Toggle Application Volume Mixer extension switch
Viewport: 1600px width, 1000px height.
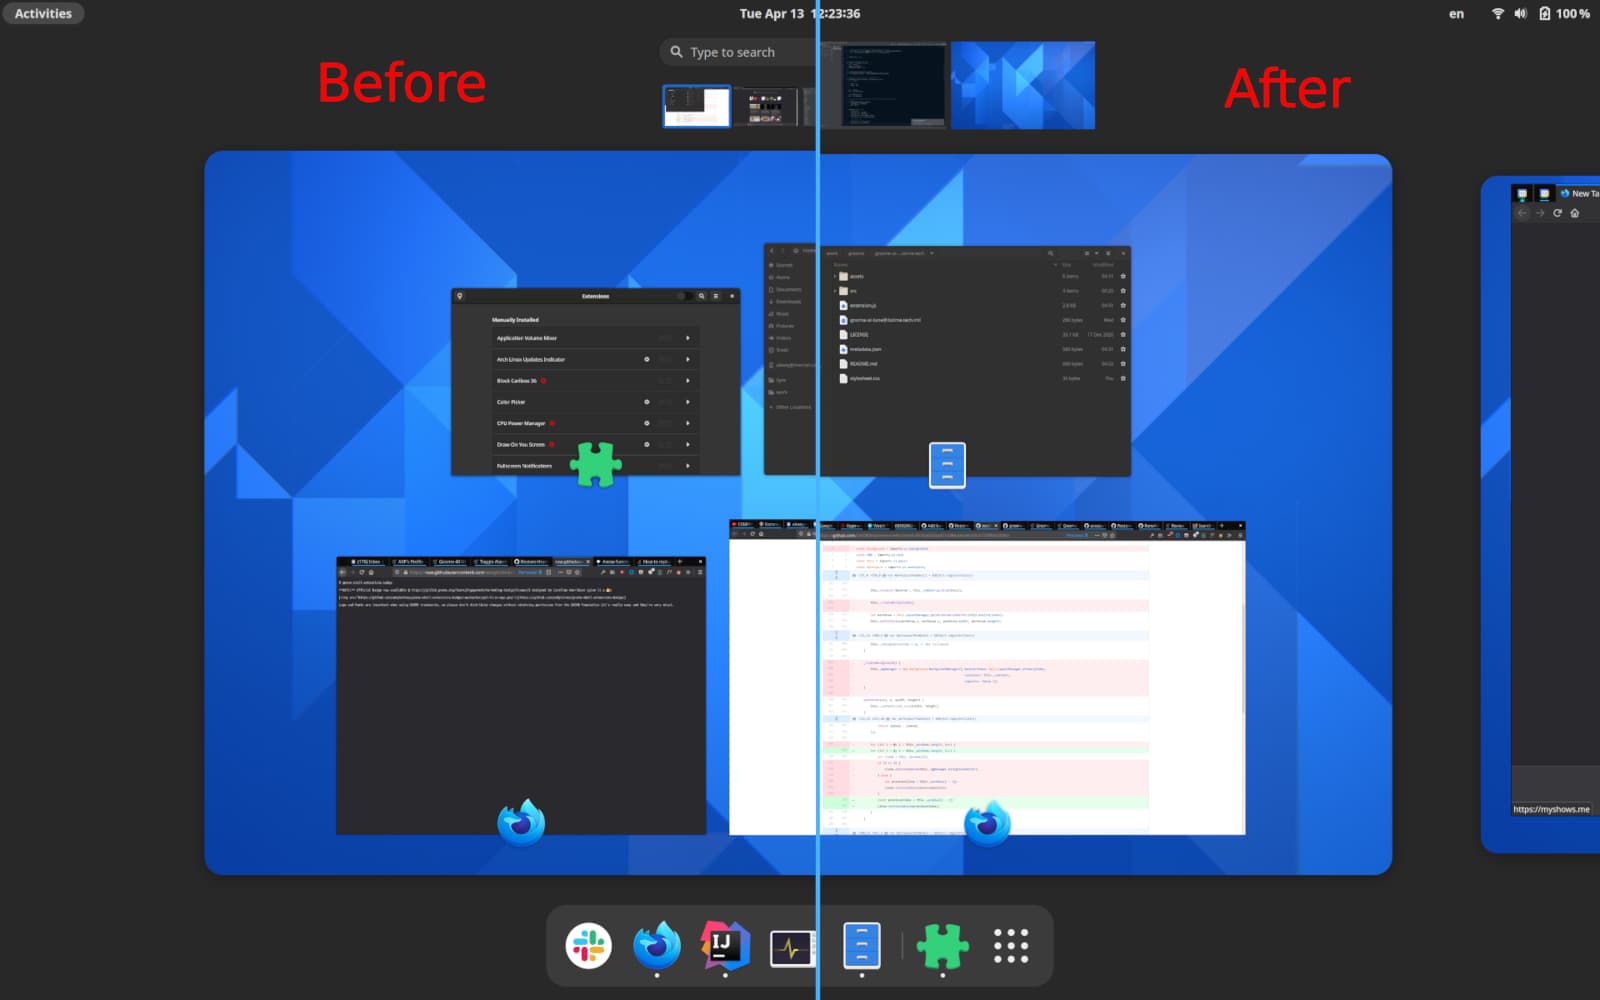(666, 338)
